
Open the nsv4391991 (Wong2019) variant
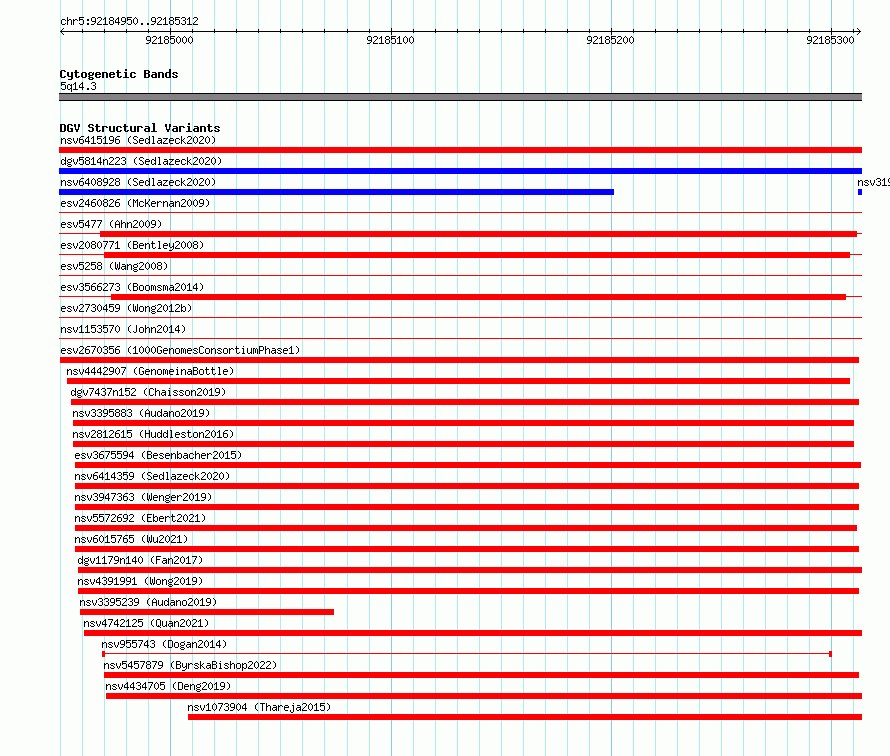point(140,581)
